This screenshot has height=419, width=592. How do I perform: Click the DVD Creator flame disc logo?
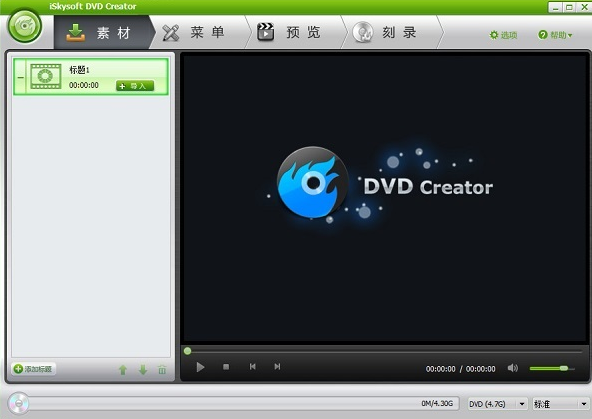(313, 183)
